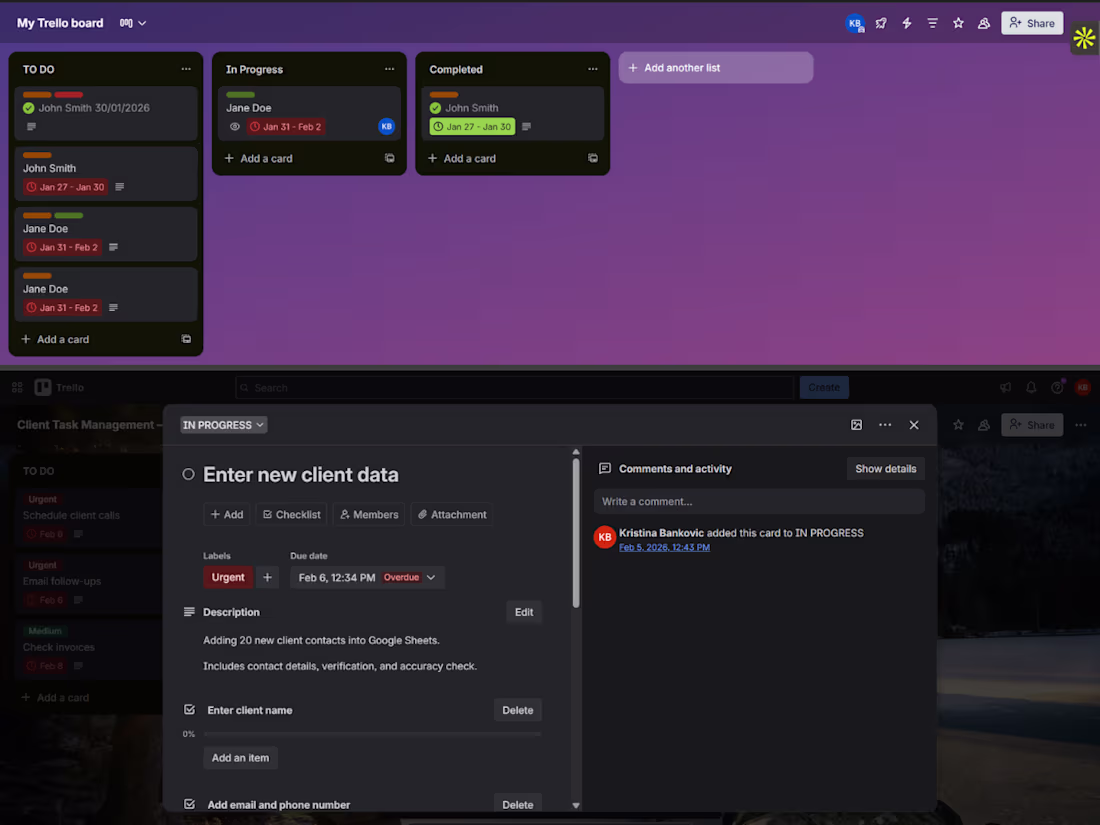The image size is (1100, 825).
Task: Open the board view switcher chevron
Action: [141, 22]
